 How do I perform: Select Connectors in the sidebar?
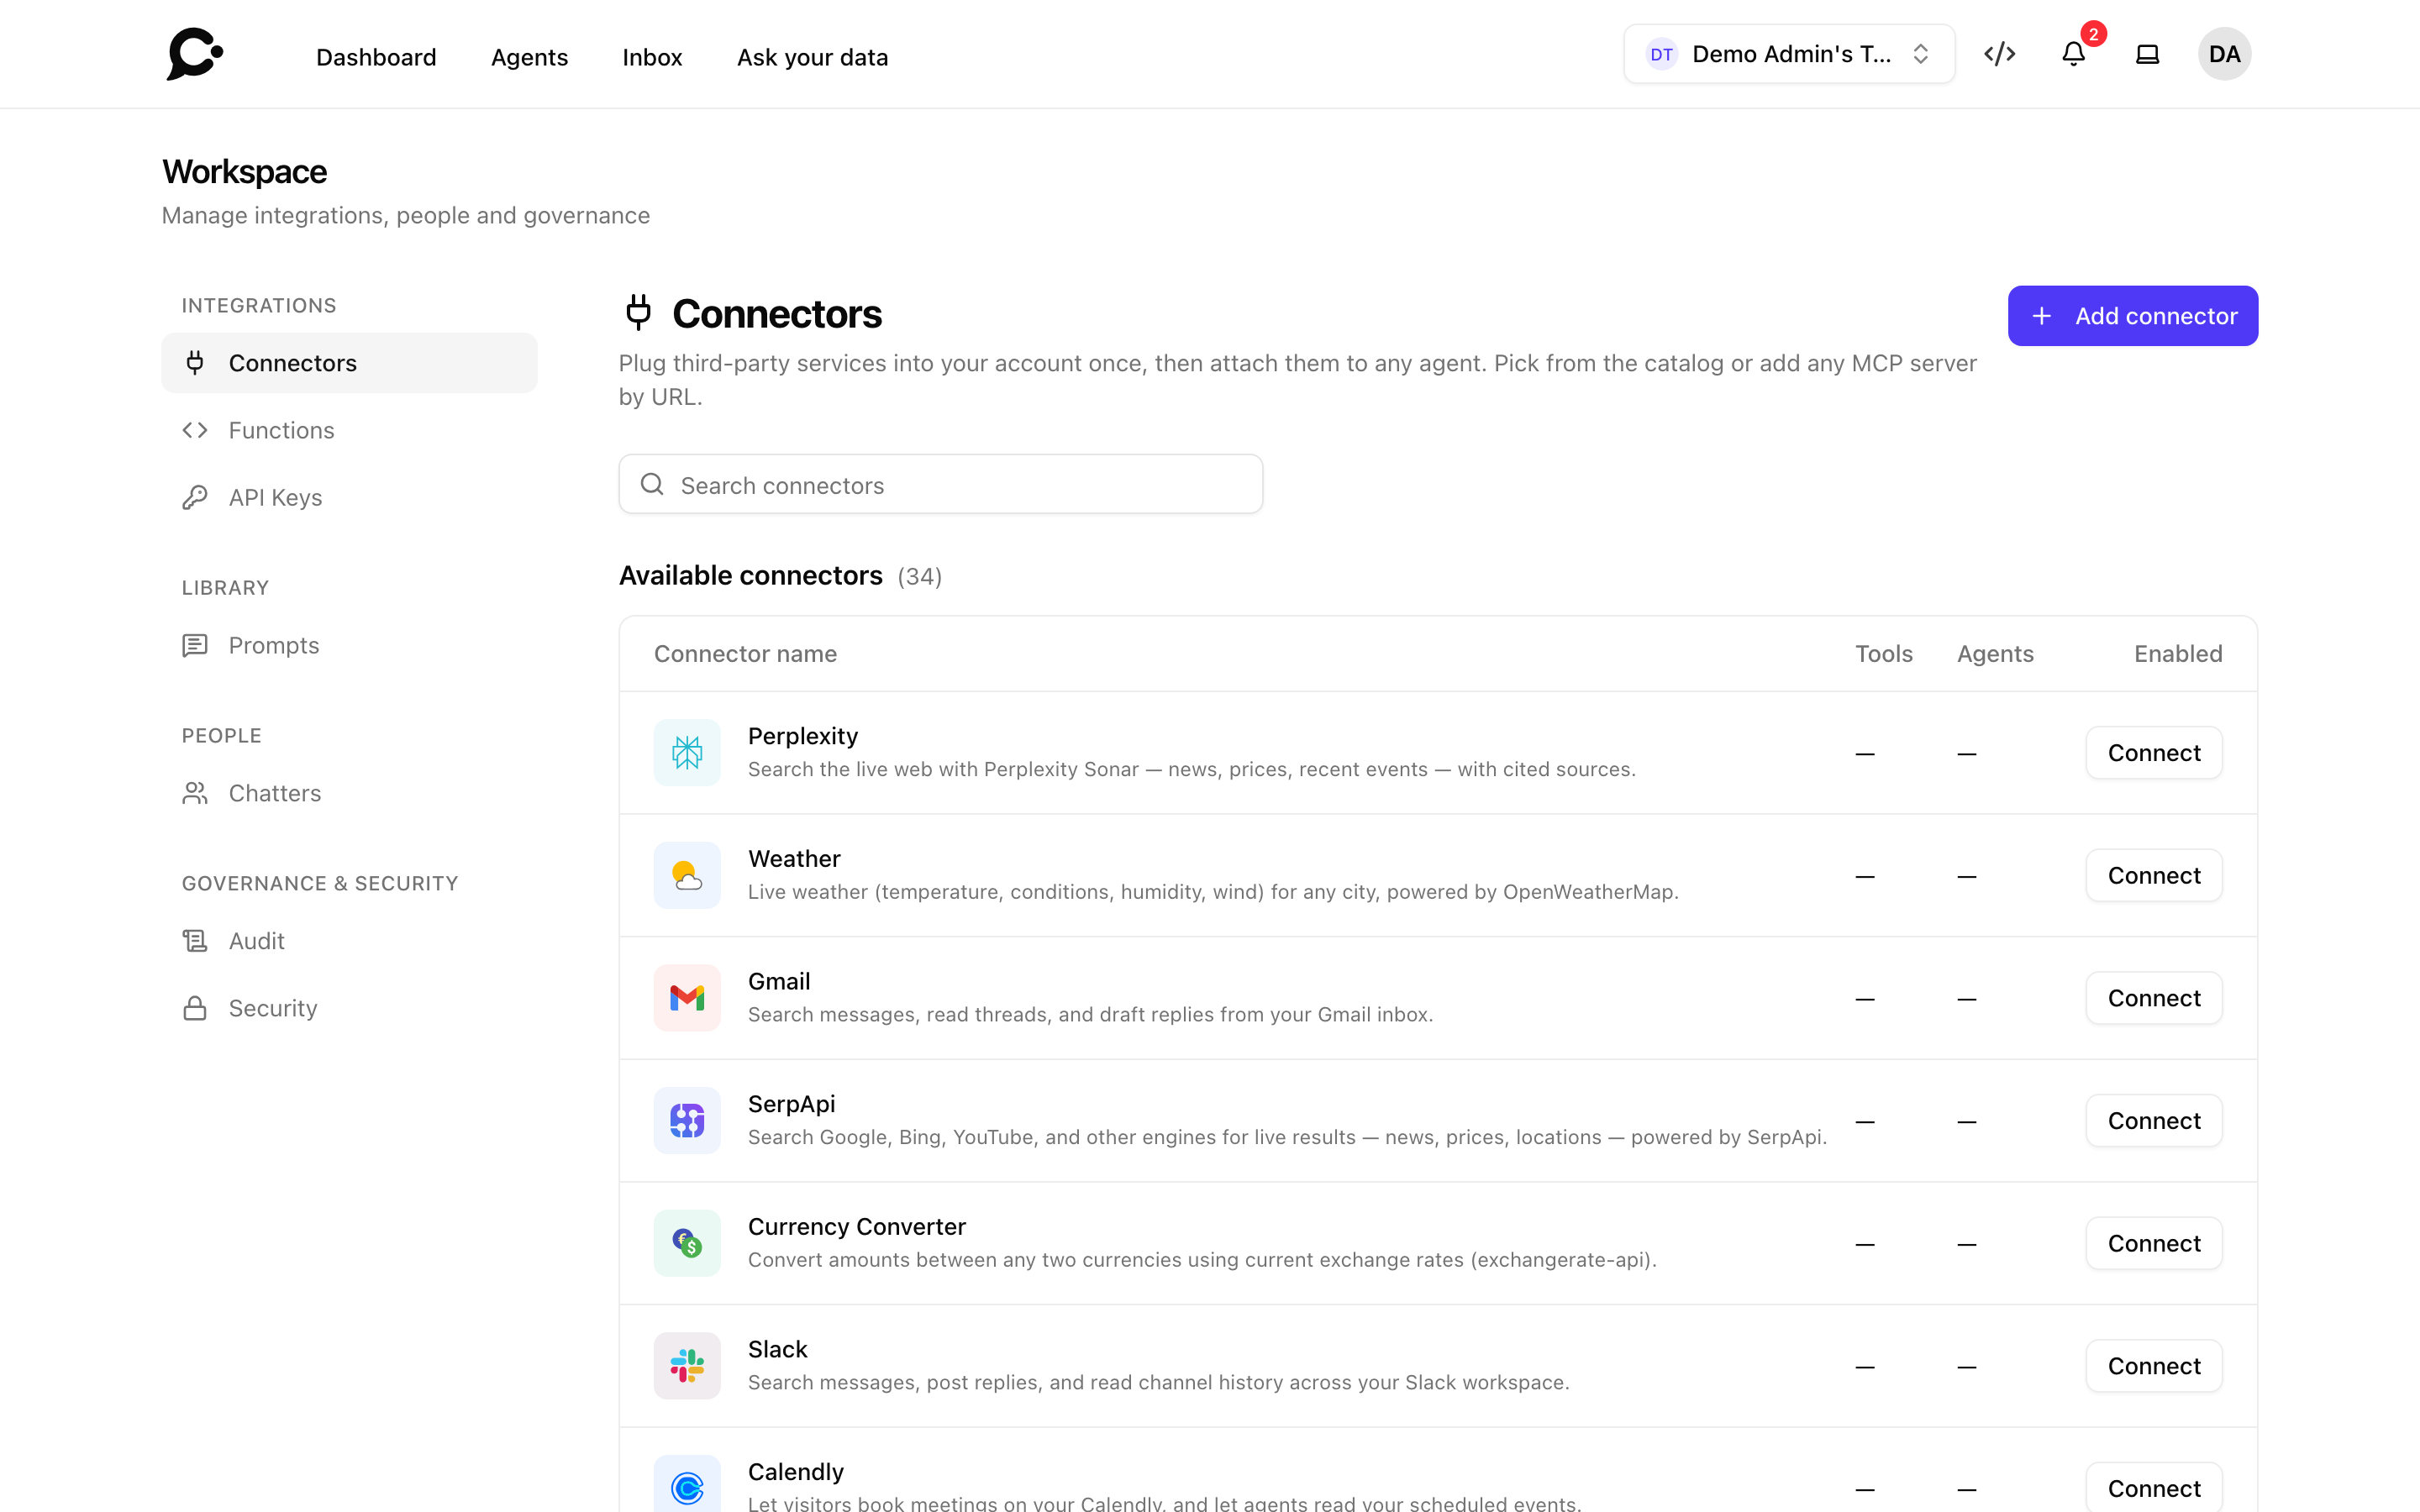(x=349, y=363)
